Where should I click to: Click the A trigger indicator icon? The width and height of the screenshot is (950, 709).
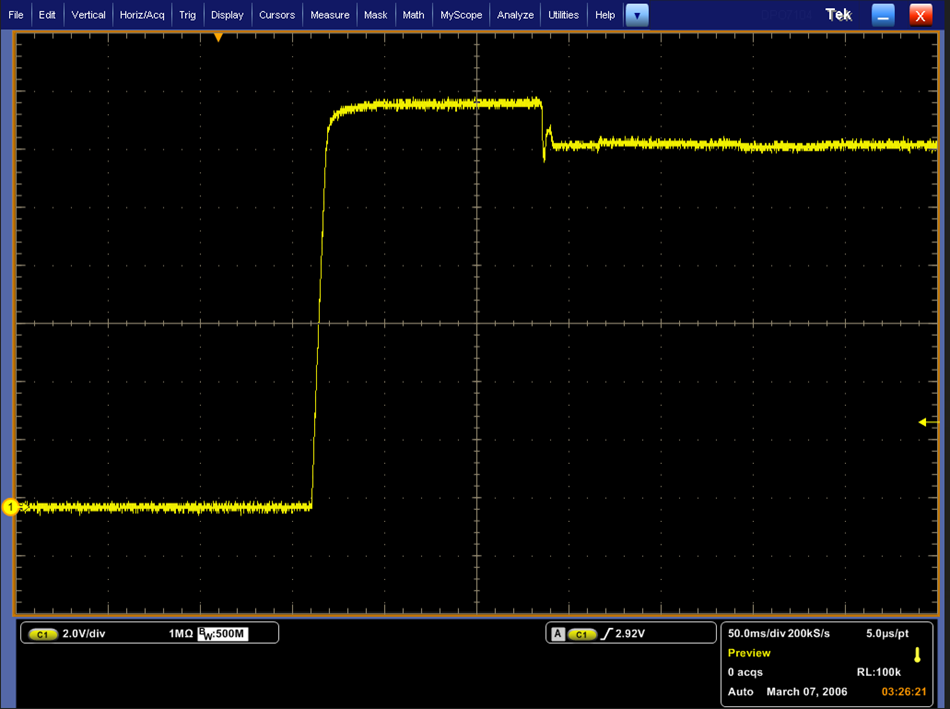coord(558,634)
